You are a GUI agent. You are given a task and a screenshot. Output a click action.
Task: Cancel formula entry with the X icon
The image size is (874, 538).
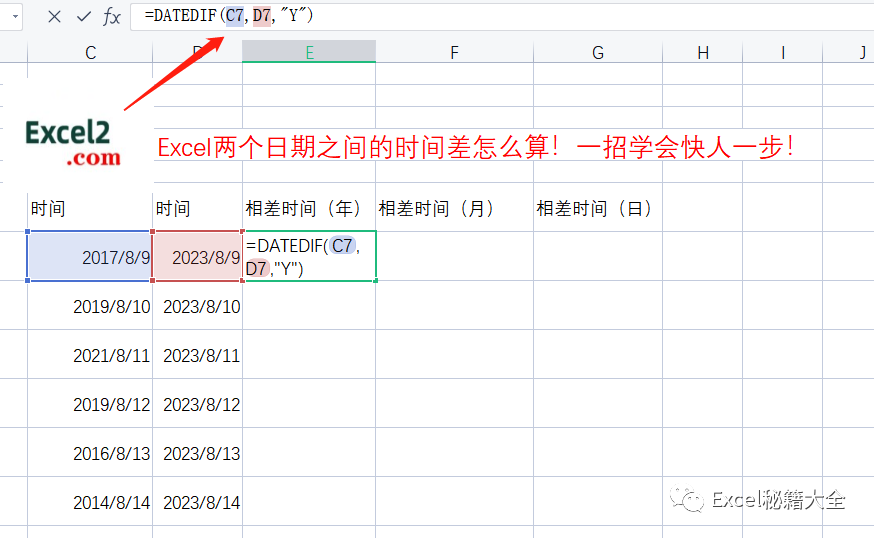54,17
